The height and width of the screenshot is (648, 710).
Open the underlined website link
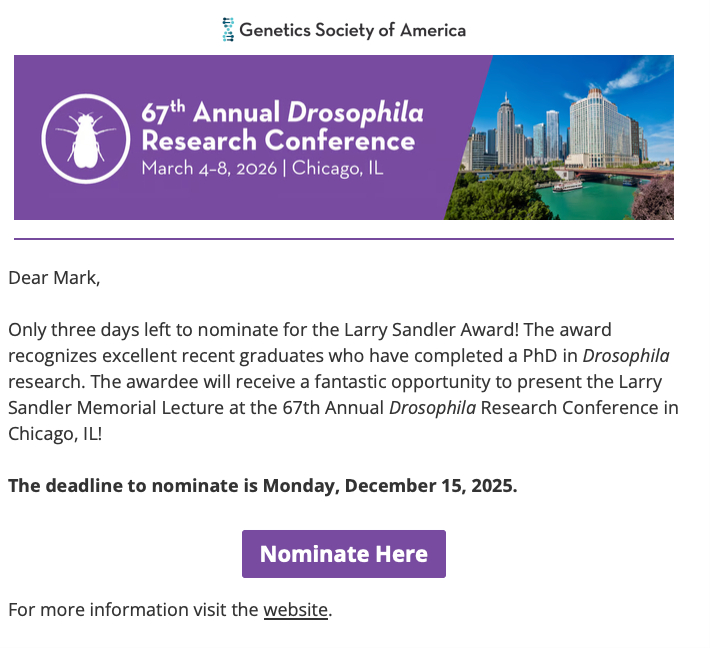coord(296,610)
